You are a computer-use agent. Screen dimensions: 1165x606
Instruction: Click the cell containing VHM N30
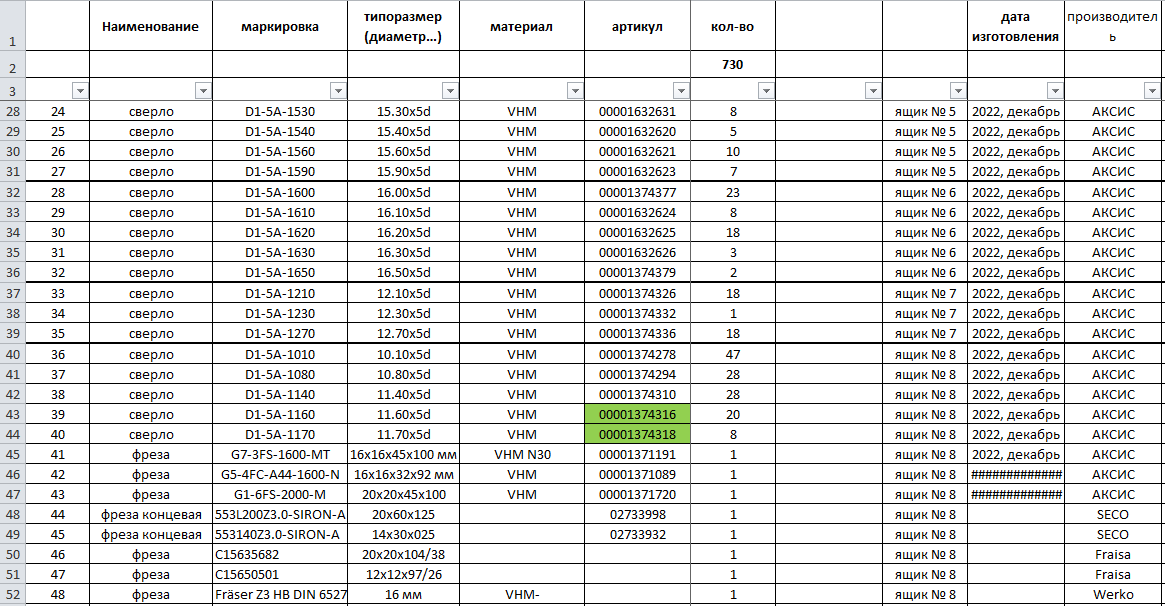tap(521, 455)
